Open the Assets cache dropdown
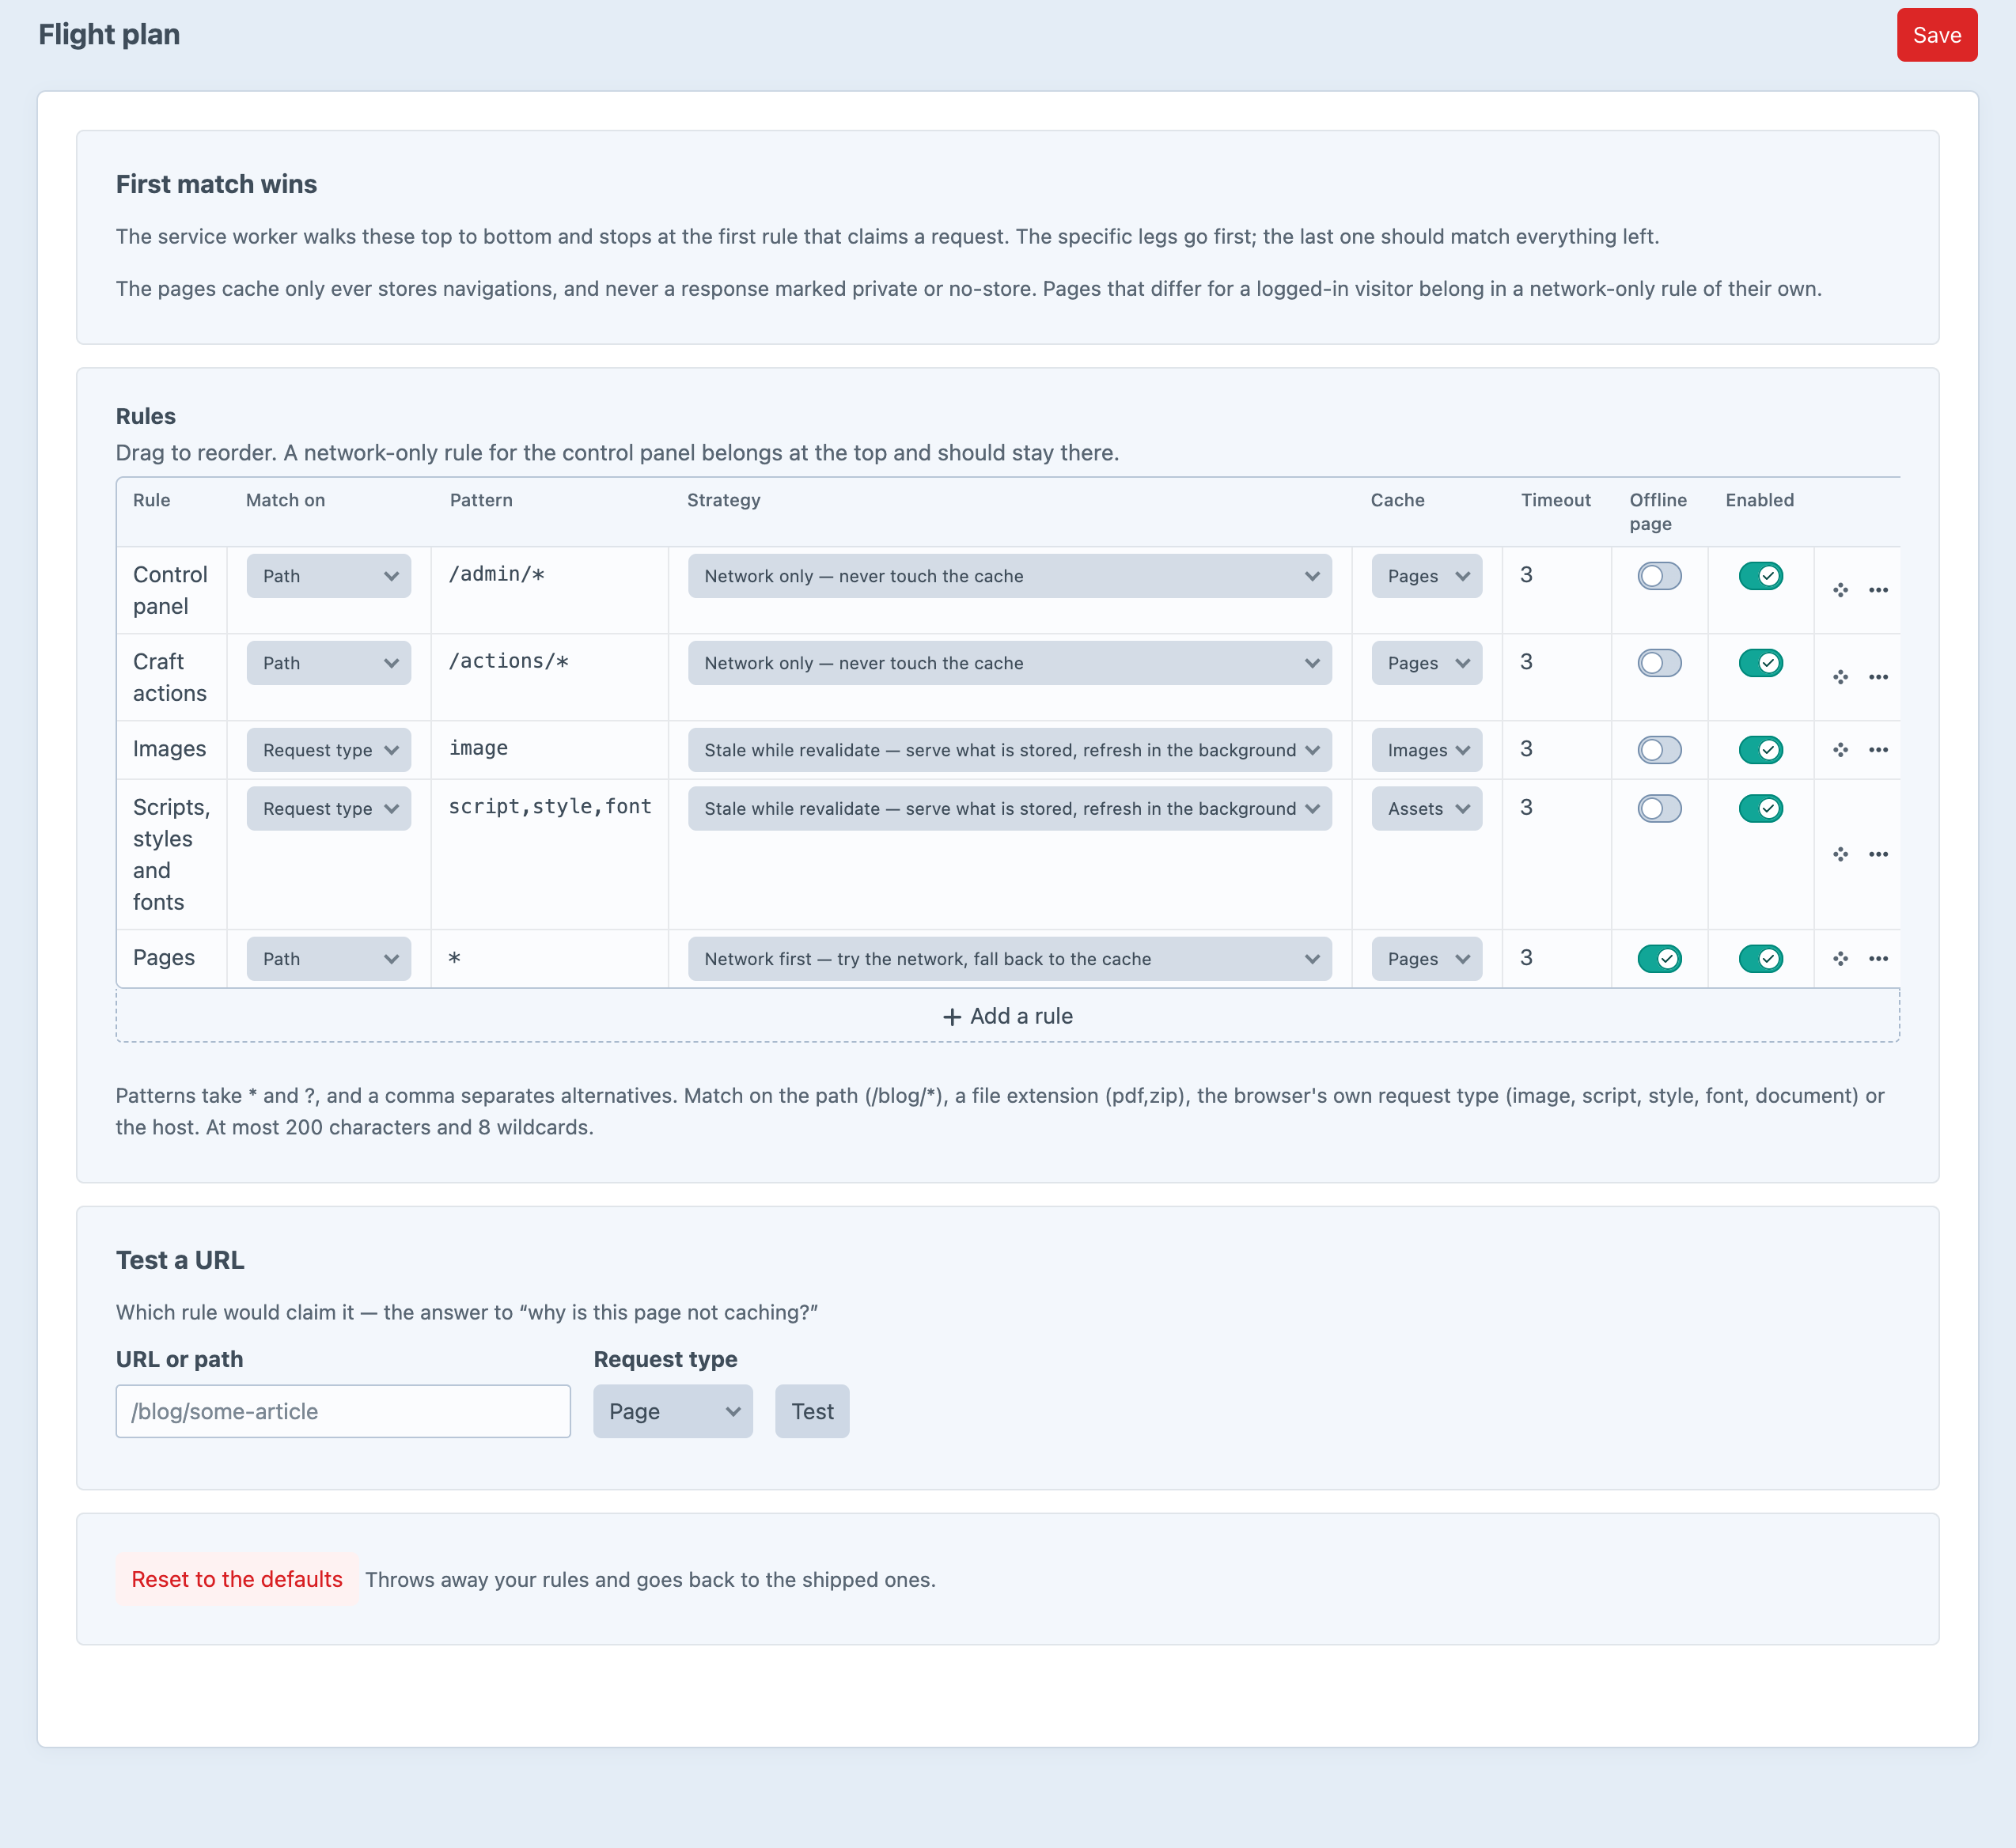The image size is (2016, 1848). click(1426, 808)
